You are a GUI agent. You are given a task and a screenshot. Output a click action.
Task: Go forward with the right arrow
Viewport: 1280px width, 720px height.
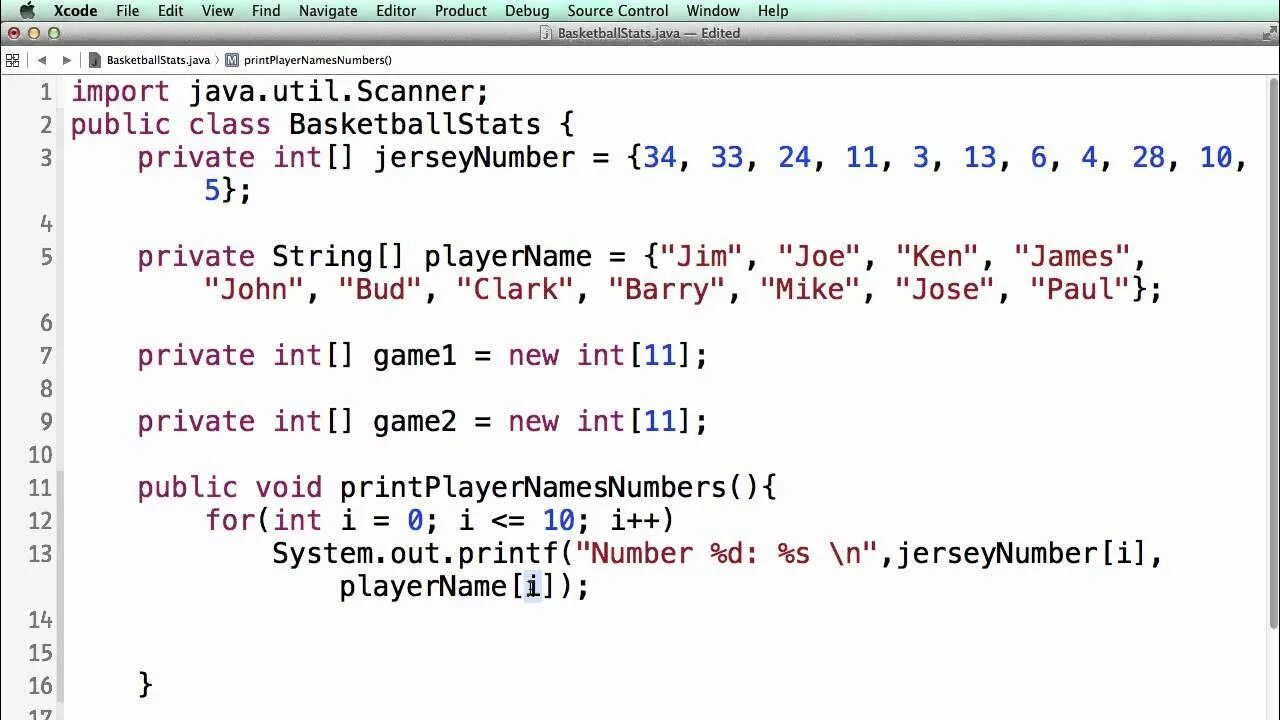(67, 60)
